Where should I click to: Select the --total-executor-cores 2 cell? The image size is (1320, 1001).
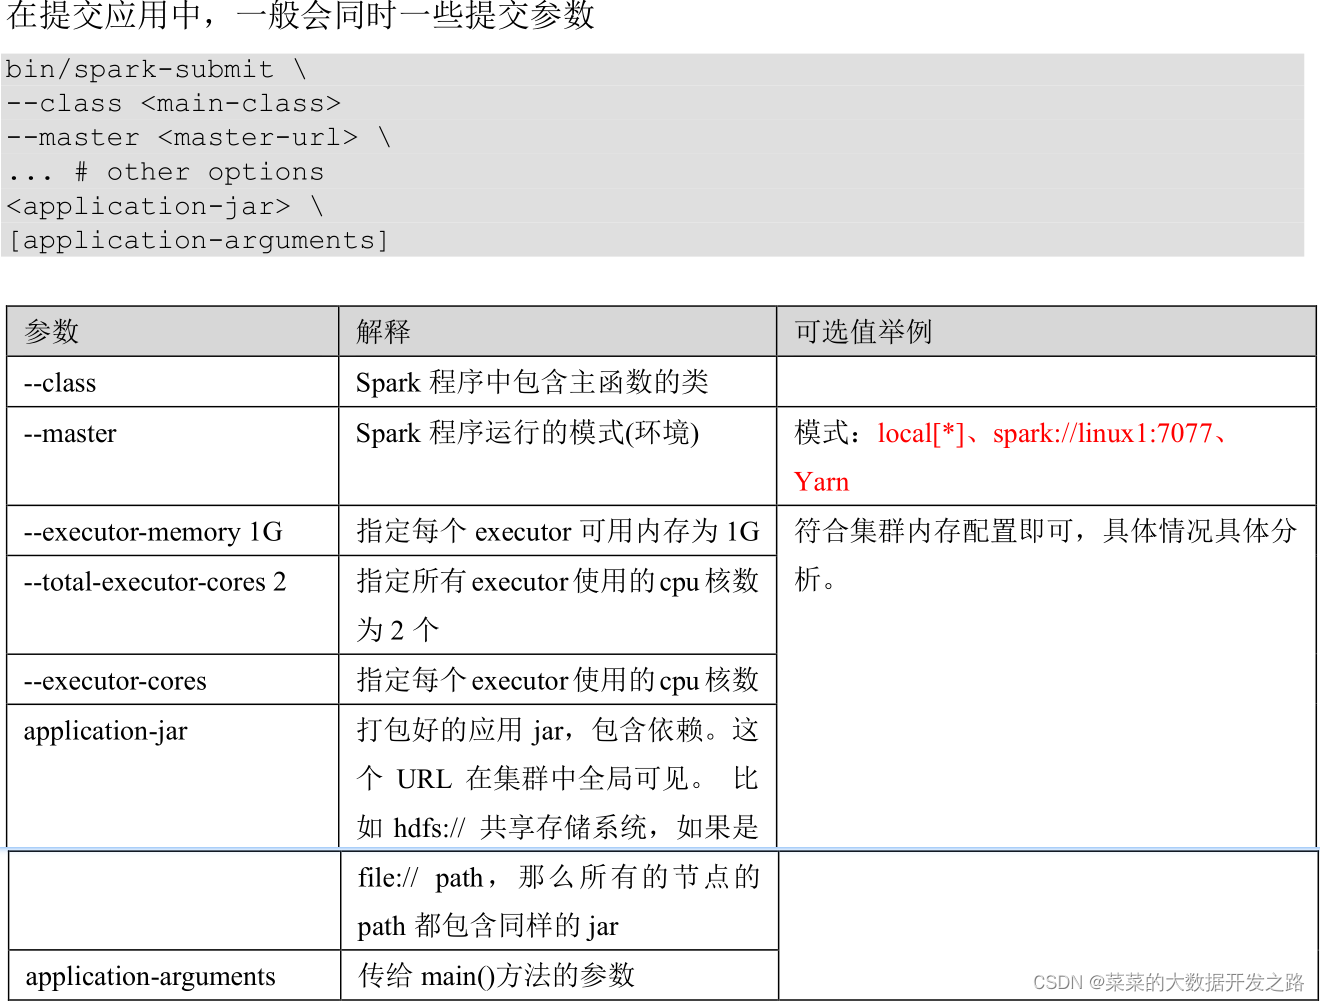click(x=173, y=605)
